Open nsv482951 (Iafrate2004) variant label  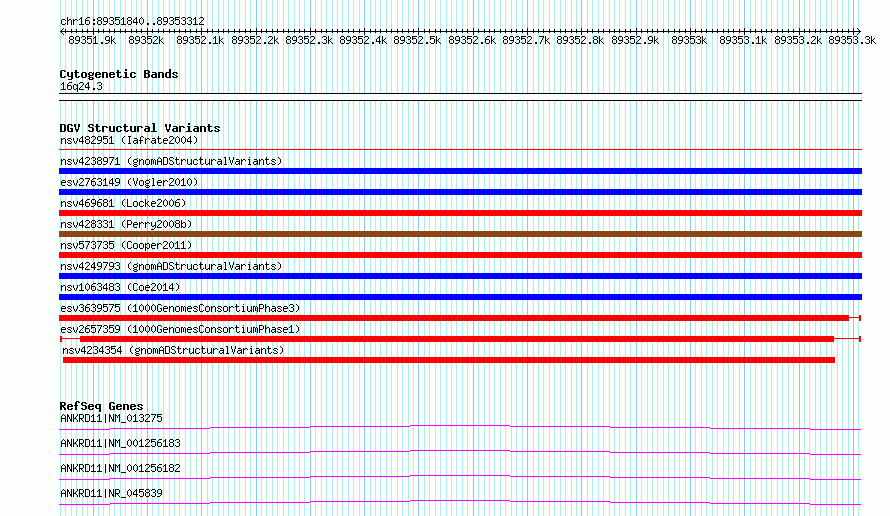[129, 140]
